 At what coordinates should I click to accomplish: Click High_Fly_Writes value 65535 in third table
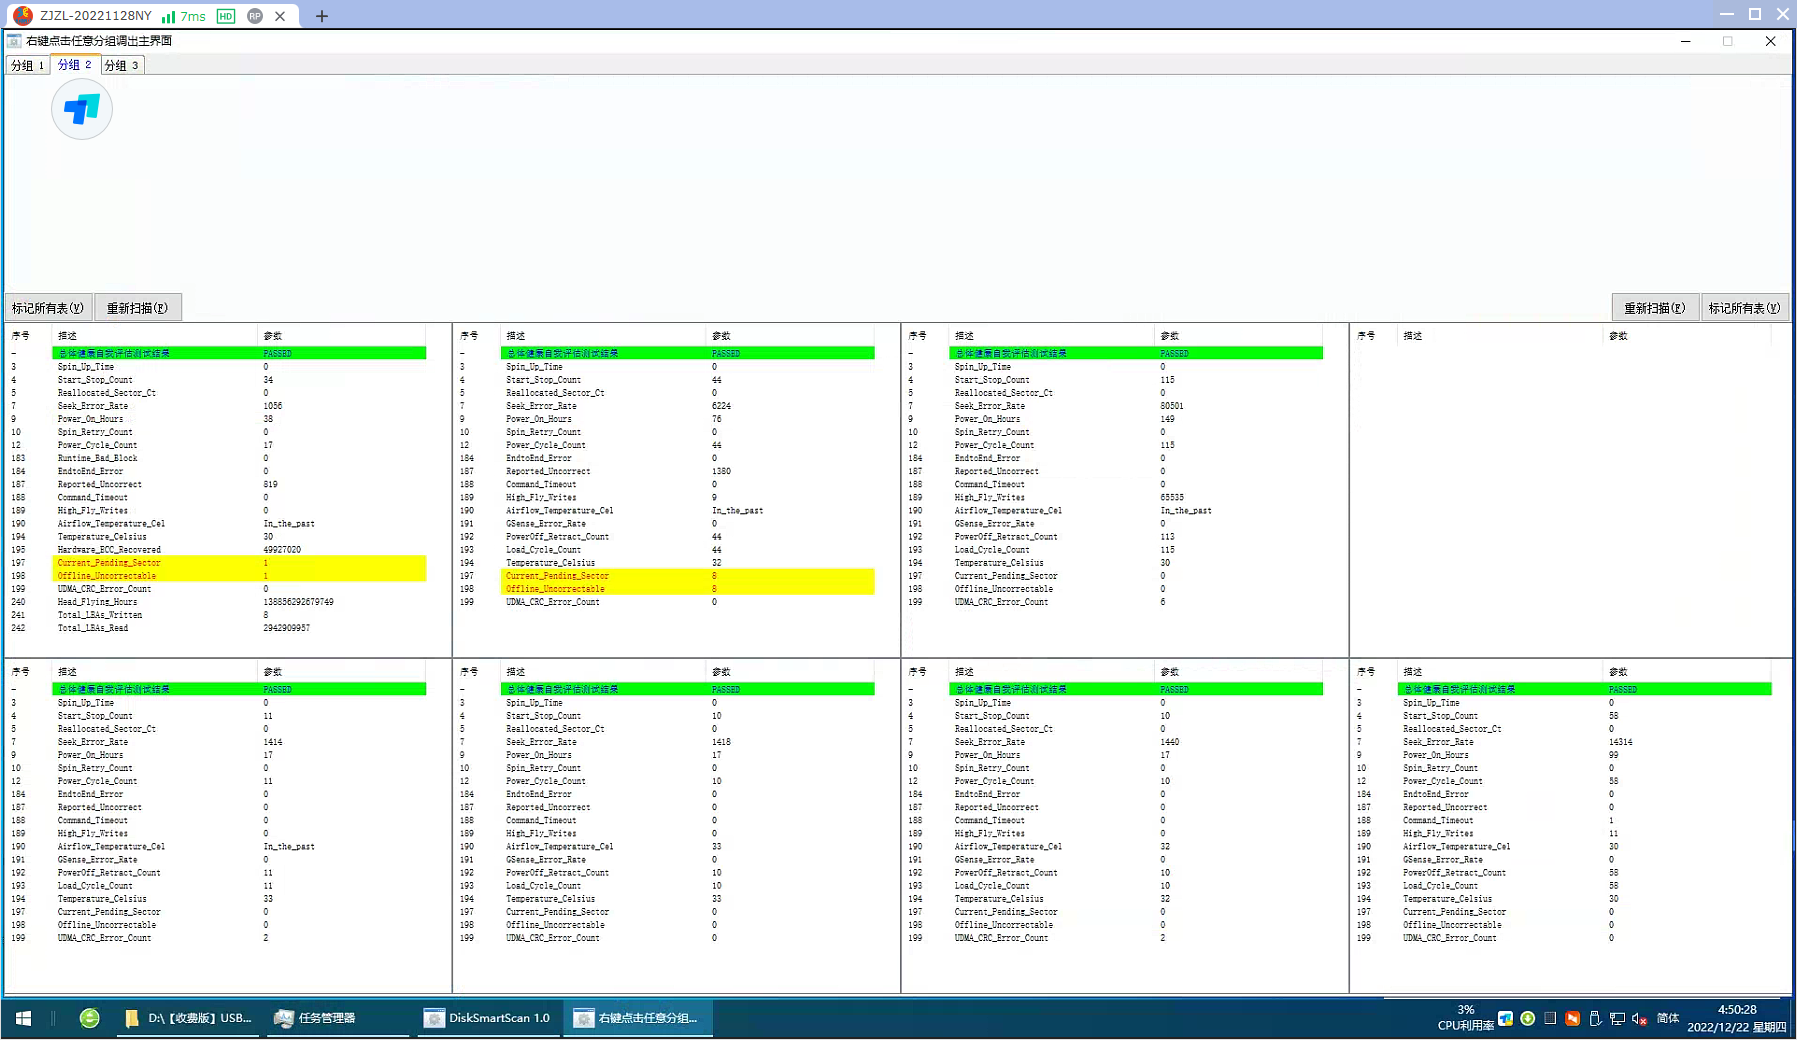1172,497
